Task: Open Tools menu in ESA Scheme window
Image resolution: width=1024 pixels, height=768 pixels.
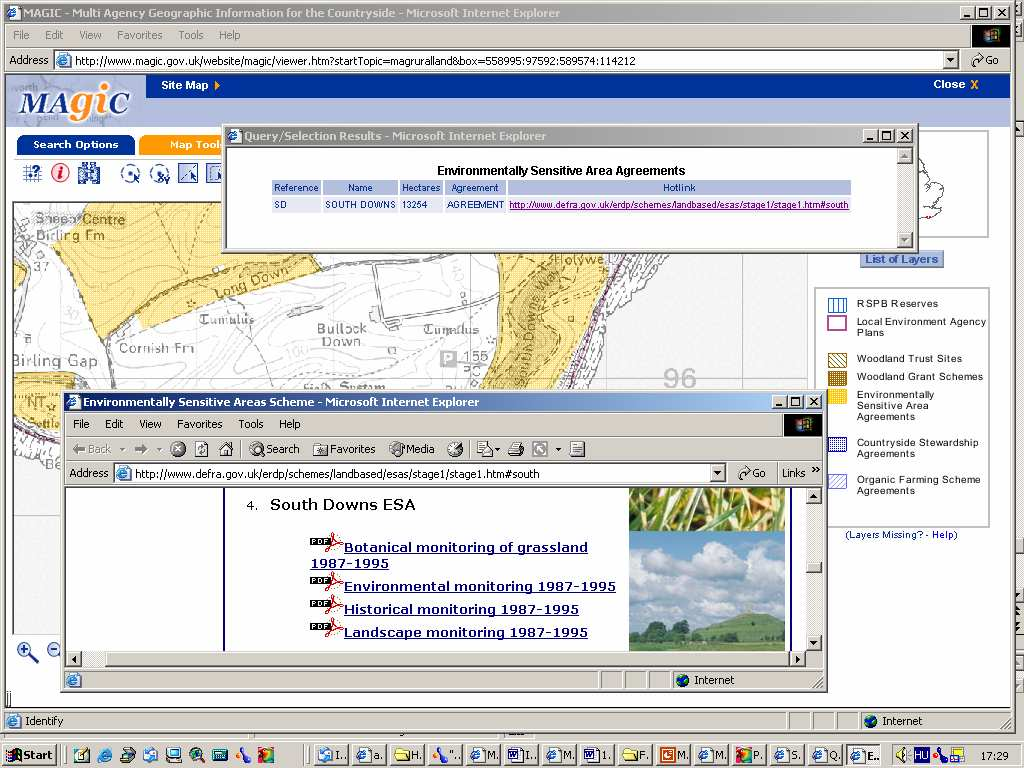Action: pyautogui.click(x=251, y=424)
